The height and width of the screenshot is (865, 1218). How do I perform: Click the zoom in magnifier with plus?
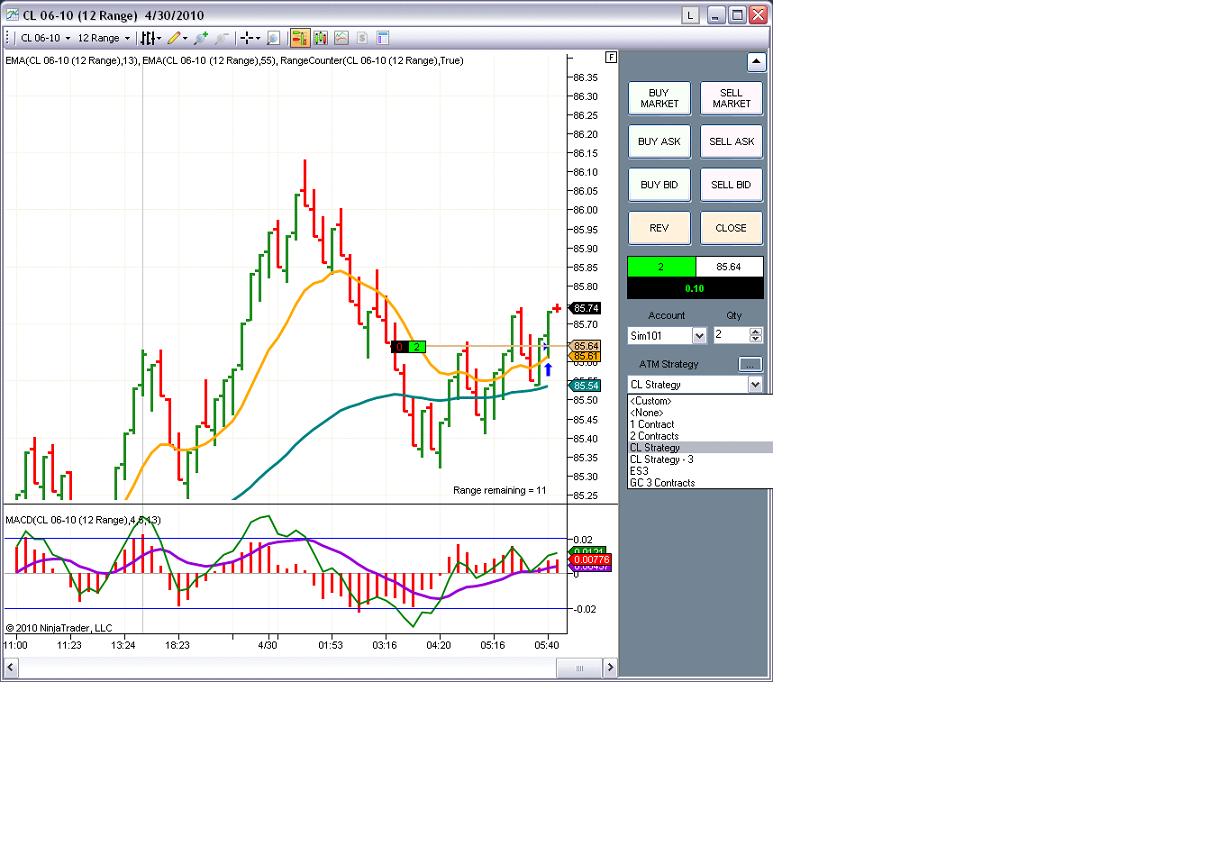tap(200, 38)
